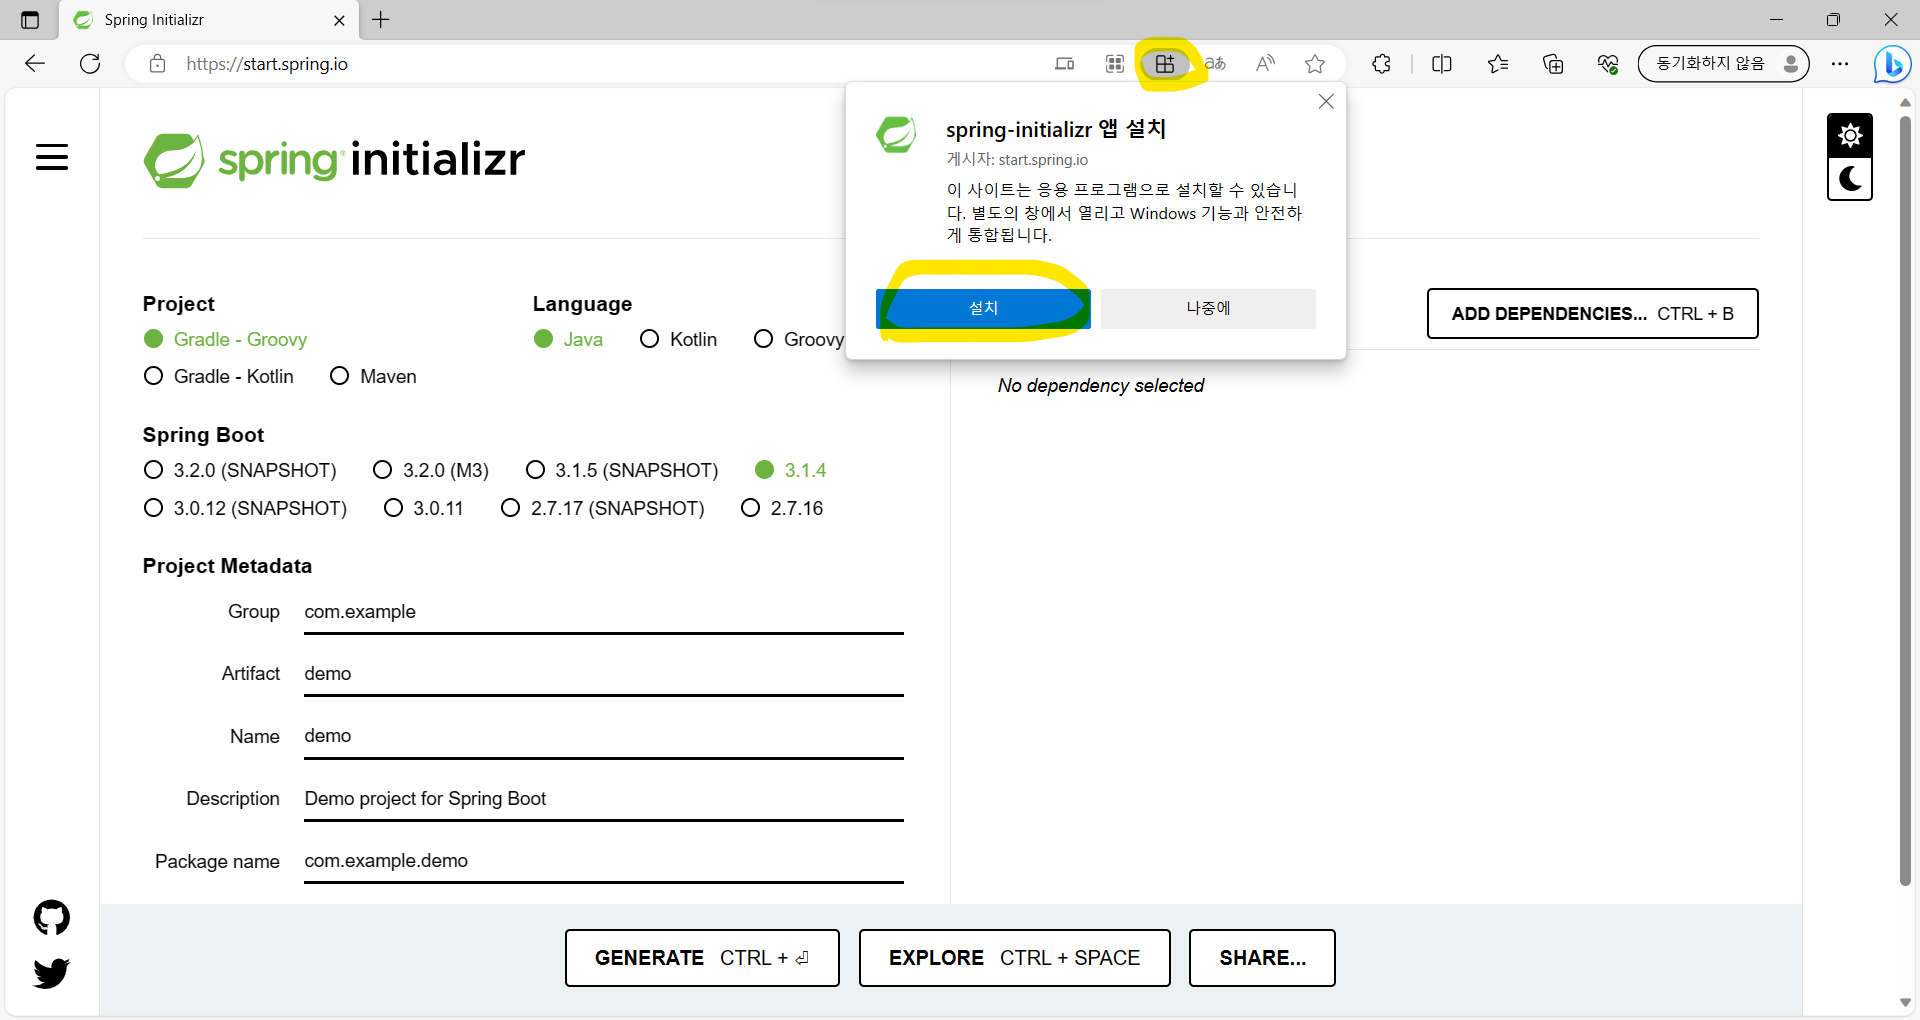Switch to dark theme with the moon icon
Viewport: 1920px width, 1020px height.
click(1850, 179)
